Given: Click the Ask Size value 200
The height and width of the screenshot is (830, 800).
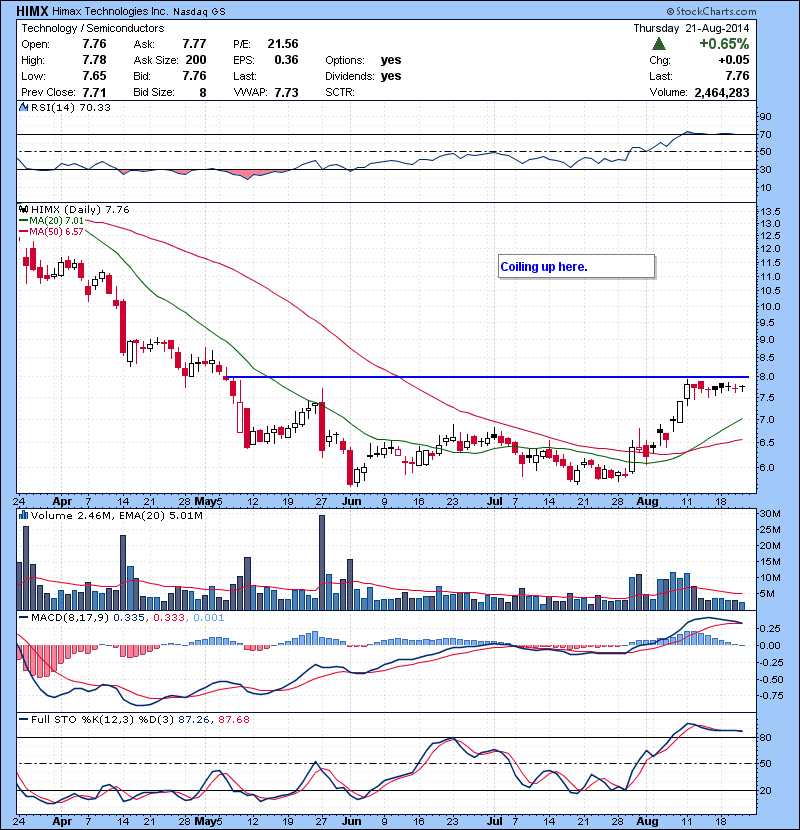Looking at the screenshot, I should pos(196,60).
